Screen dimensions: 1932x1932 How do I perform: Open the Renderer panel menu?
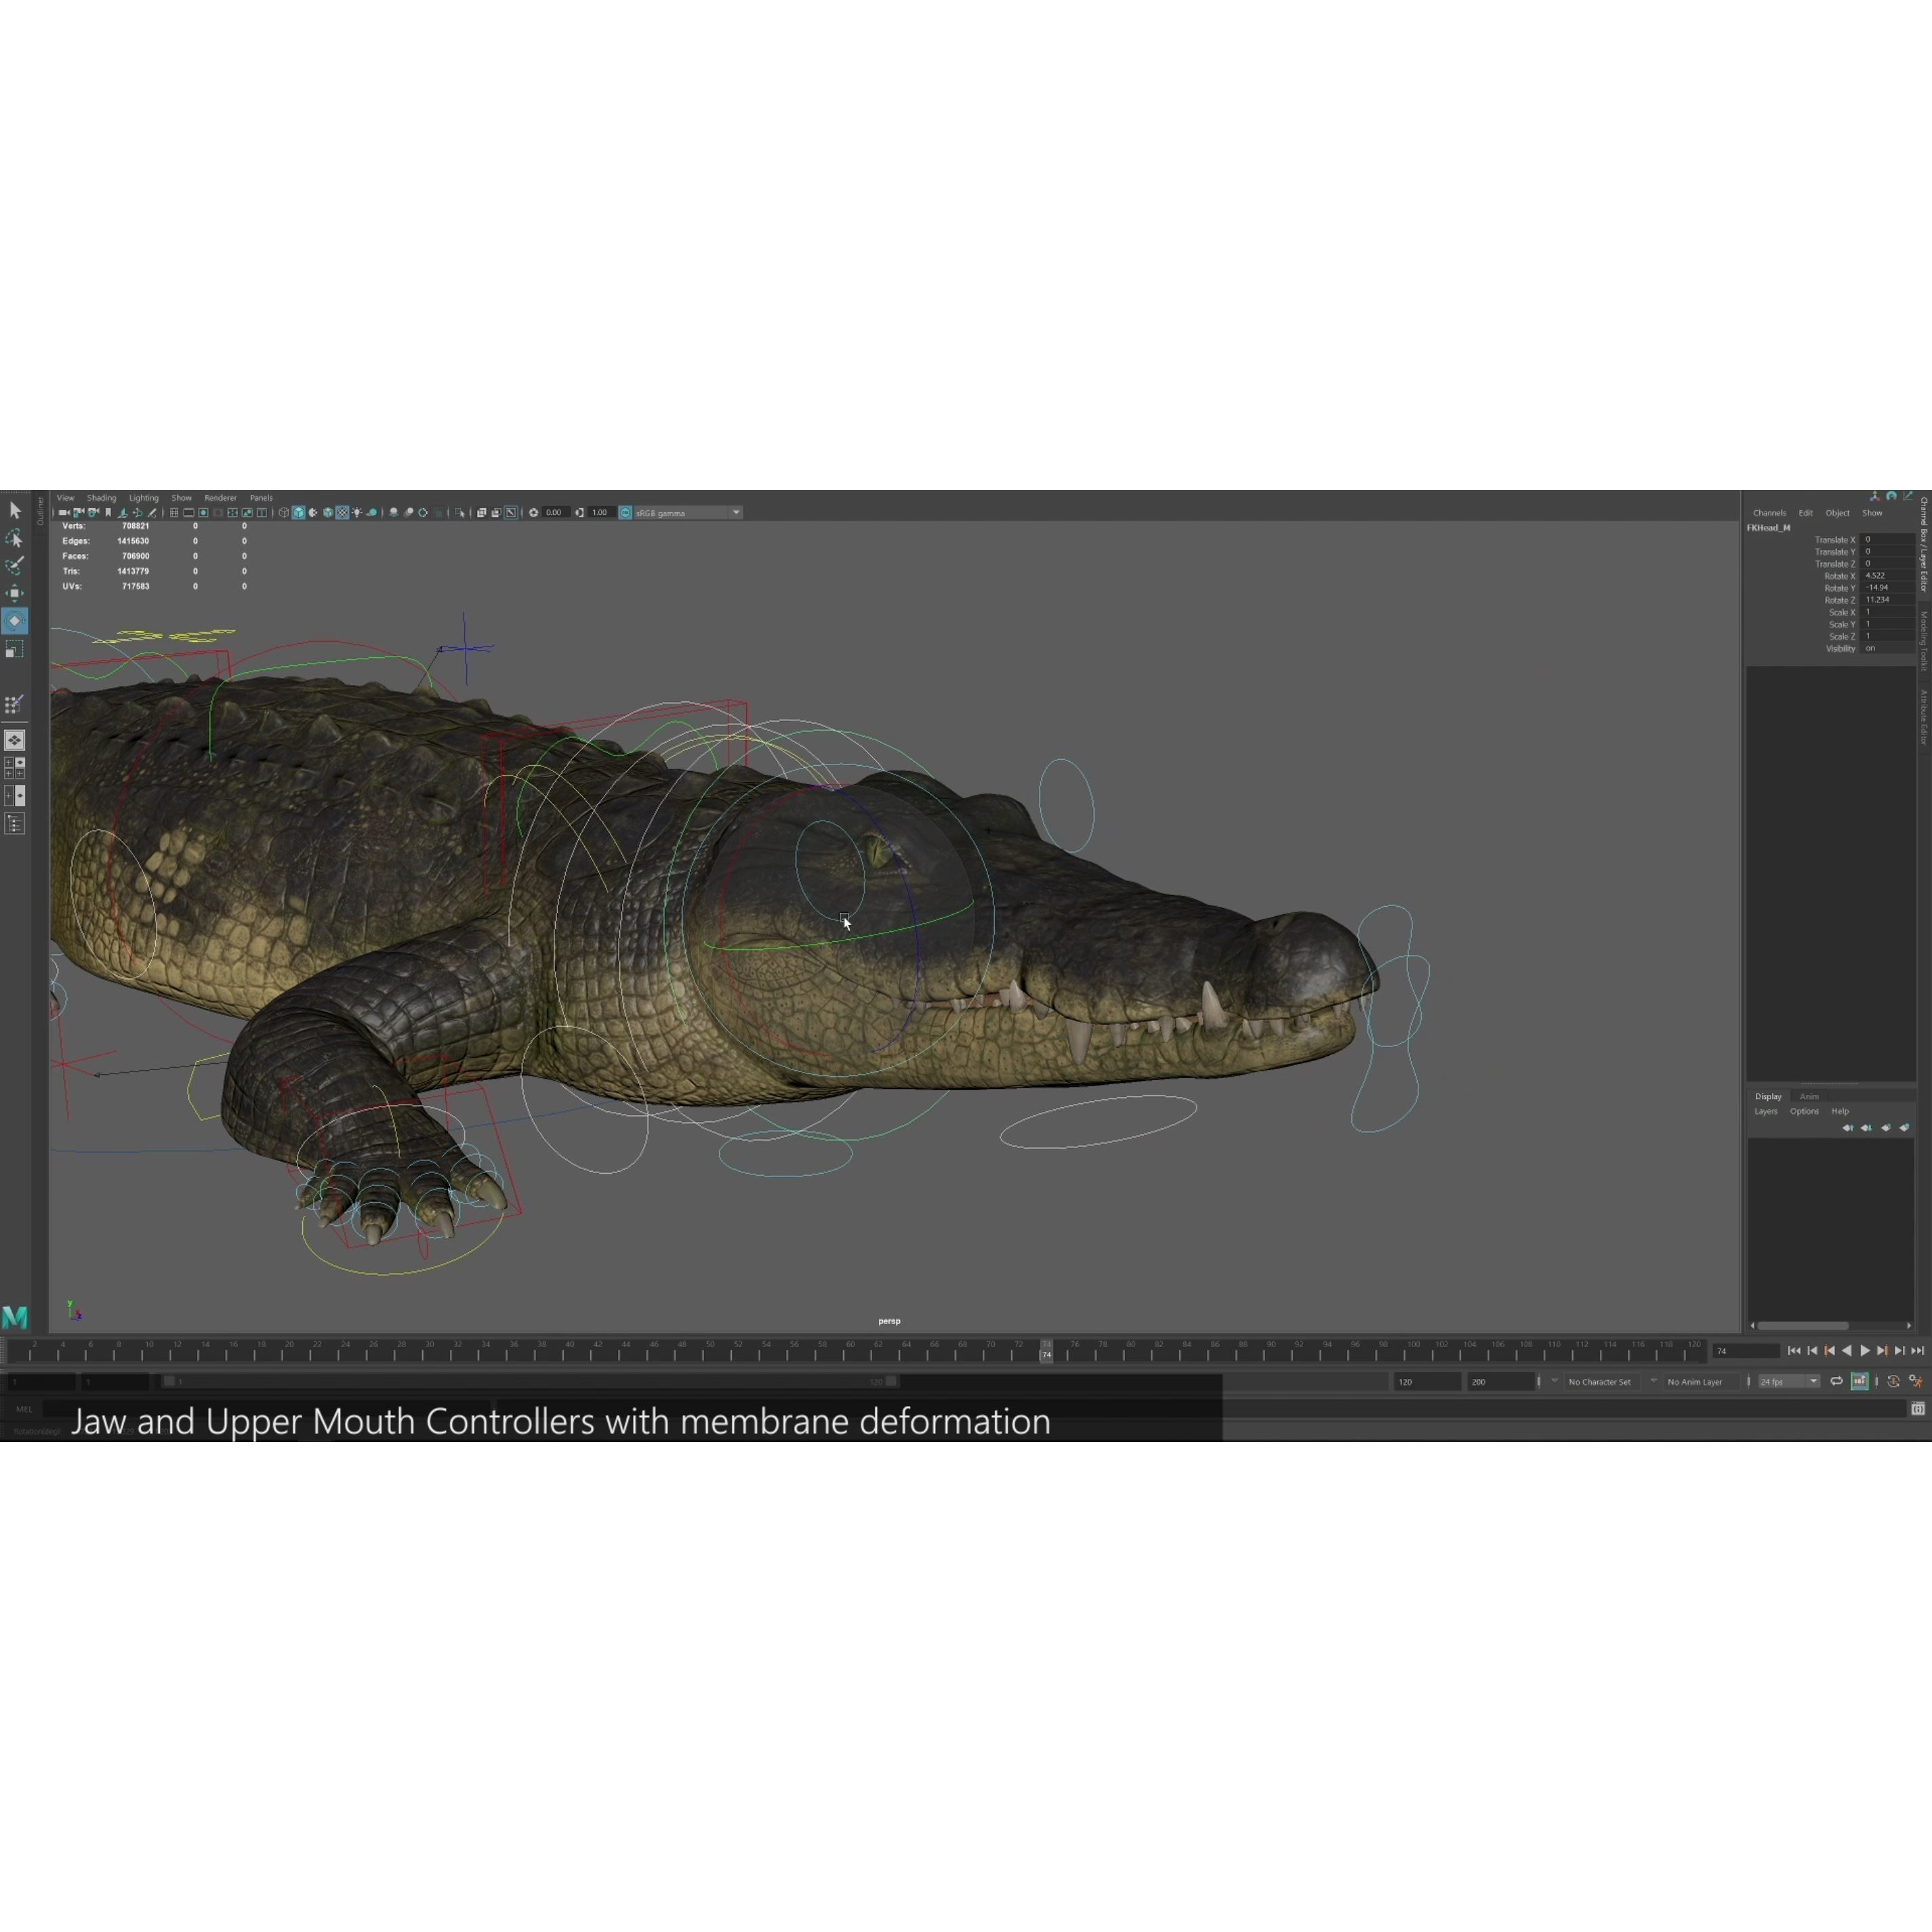pyautogui.click(x=220, y=498)
